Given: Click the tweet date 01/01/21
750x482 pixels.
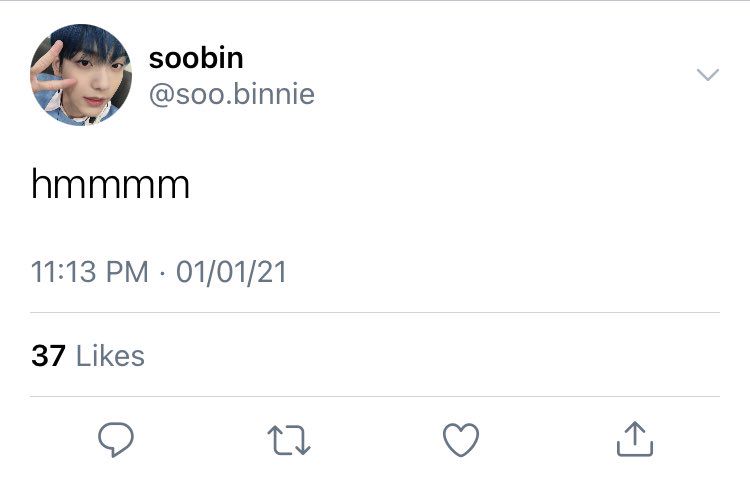Looking at the screenshot, I should click(231, 272).
